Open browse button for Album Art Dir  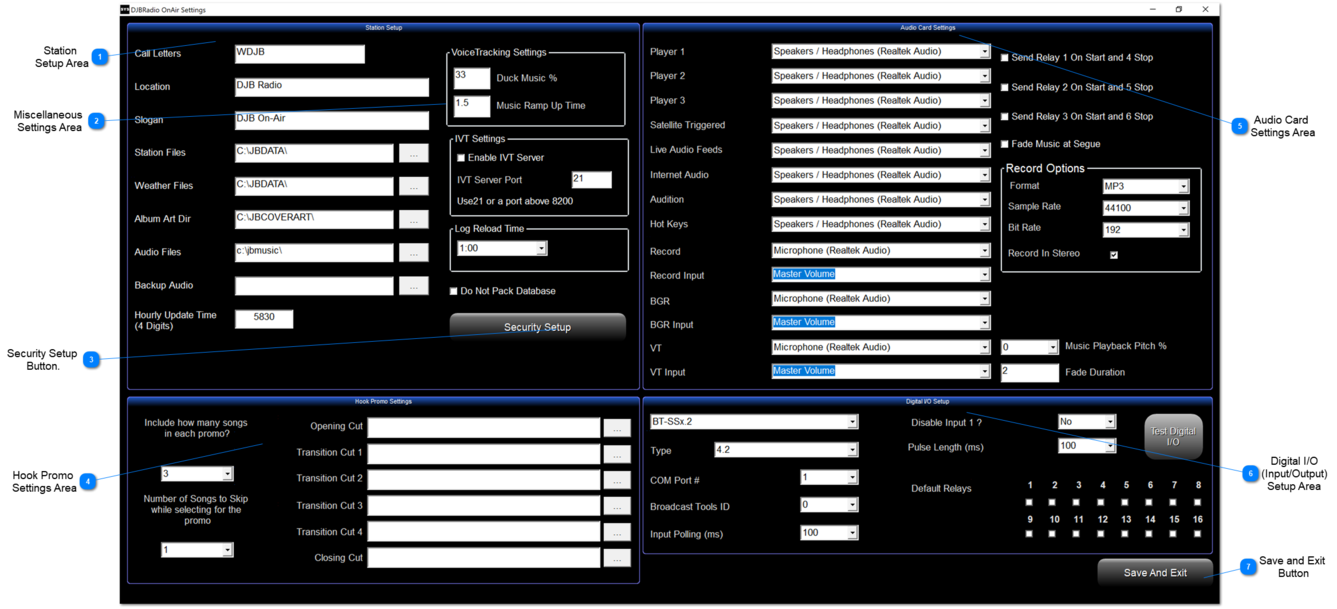[x=413, y=219]
